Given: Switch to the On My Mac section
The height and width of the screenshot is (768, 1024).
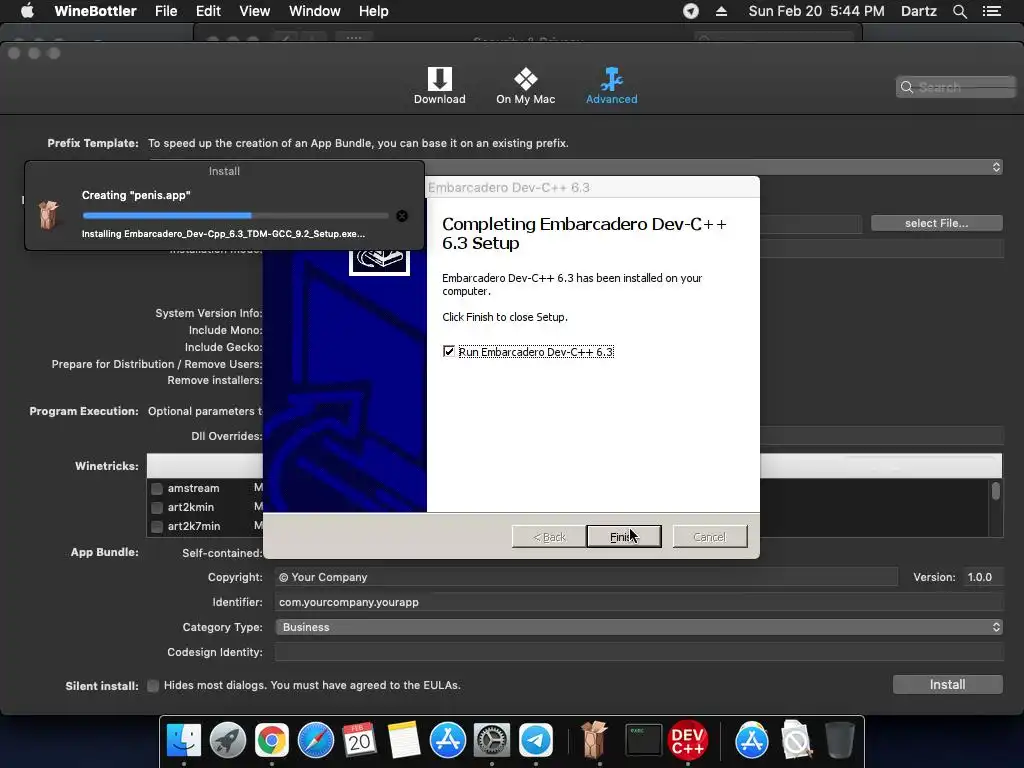Looking at the screenshot, I should (x=525, y=86).
